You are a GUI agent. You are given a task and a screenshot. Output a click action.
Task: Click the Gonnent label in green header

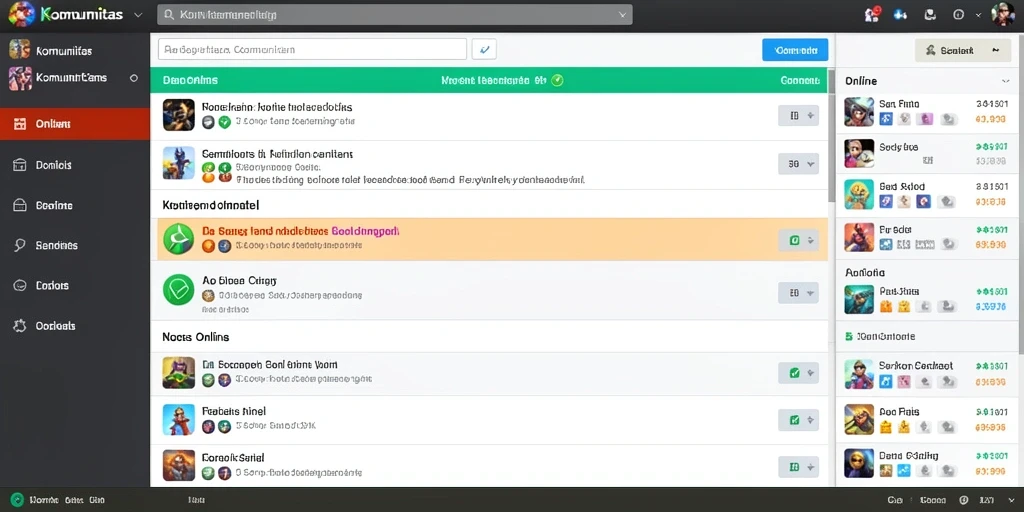[x=800, y=80]
